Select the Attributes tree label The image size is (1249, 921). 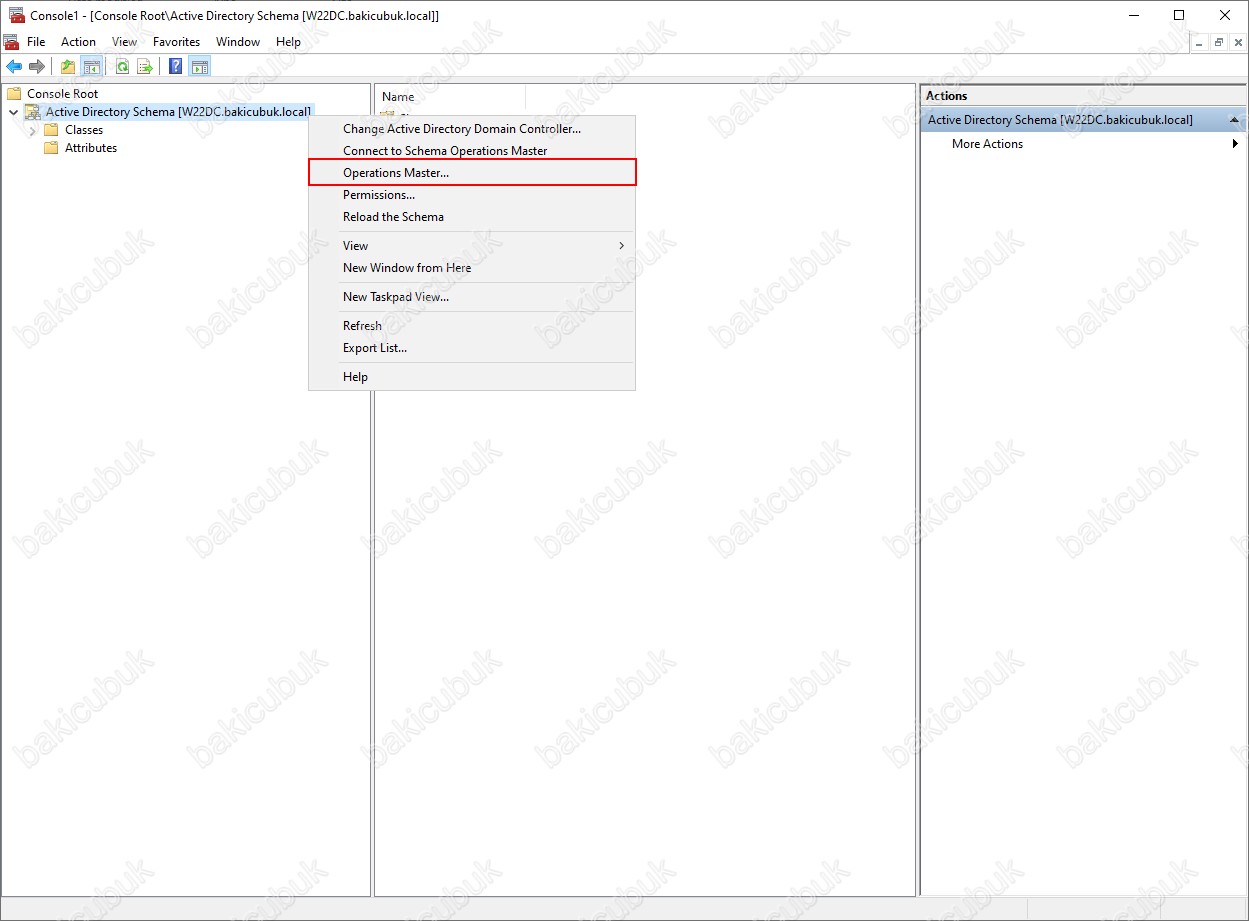(x=91, y=148)
